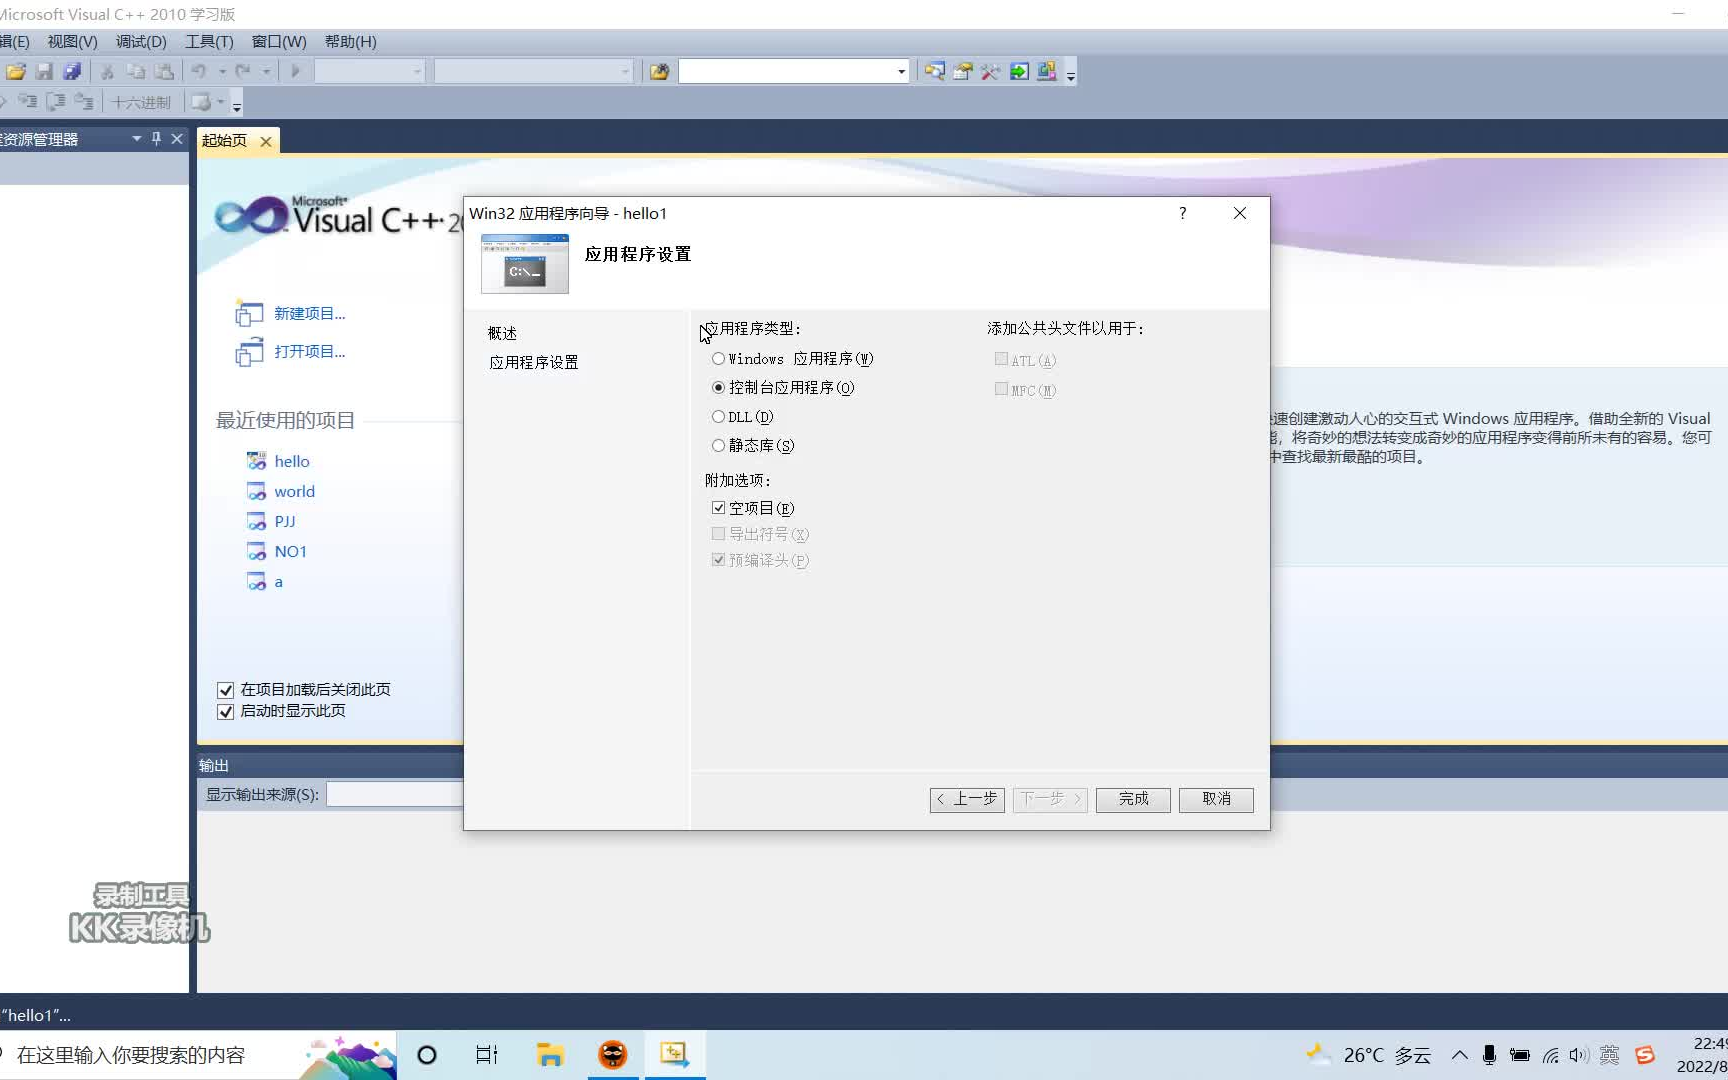Screen dimensions: 1728x1080
Task: Click the 显示输出来源 input box
Action: (395, 795)
